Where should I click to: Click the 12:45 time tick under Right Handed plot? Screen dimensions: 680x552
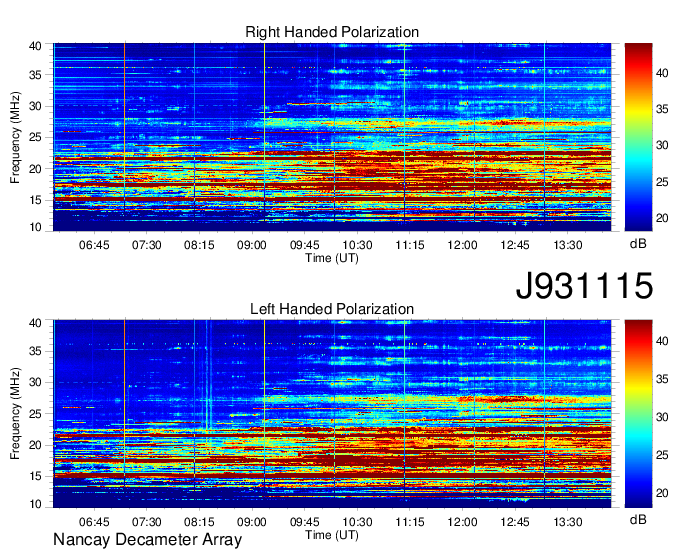(x=515, y=245)
